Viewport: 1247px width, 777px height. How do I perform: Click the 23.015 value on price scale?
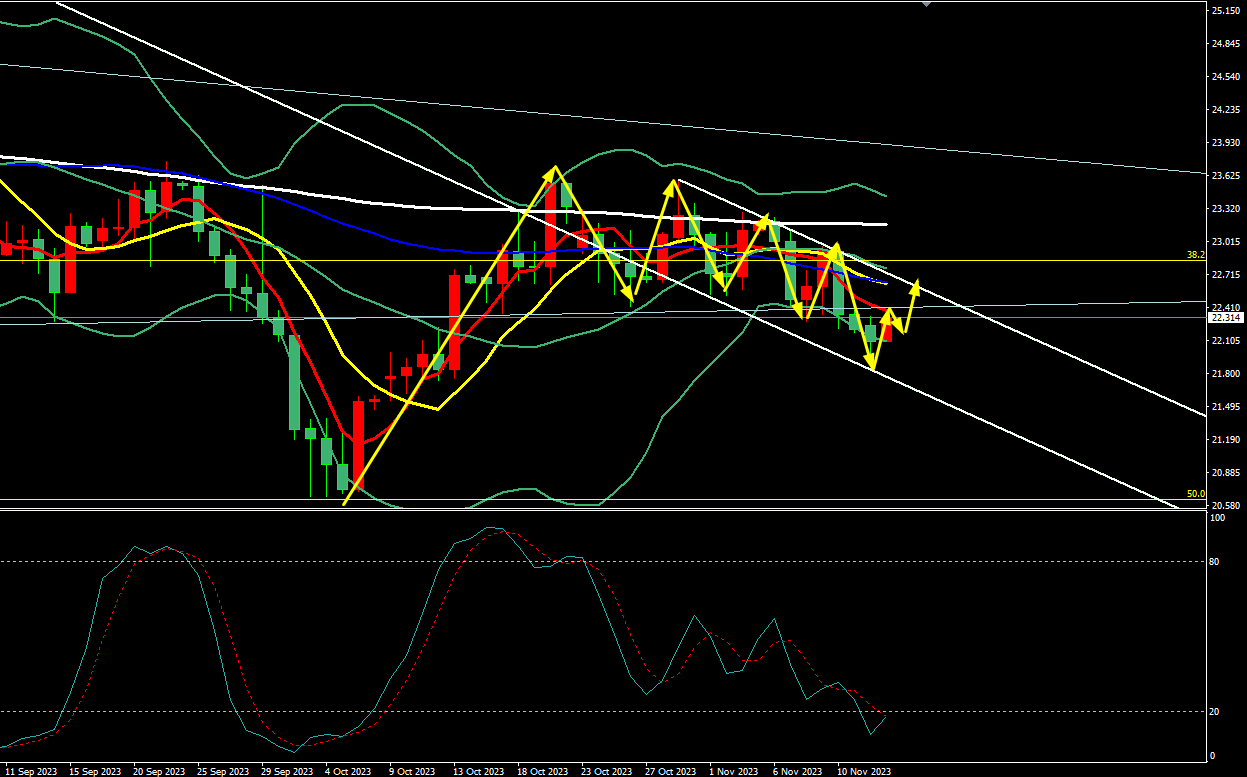tap(1225, 241)
